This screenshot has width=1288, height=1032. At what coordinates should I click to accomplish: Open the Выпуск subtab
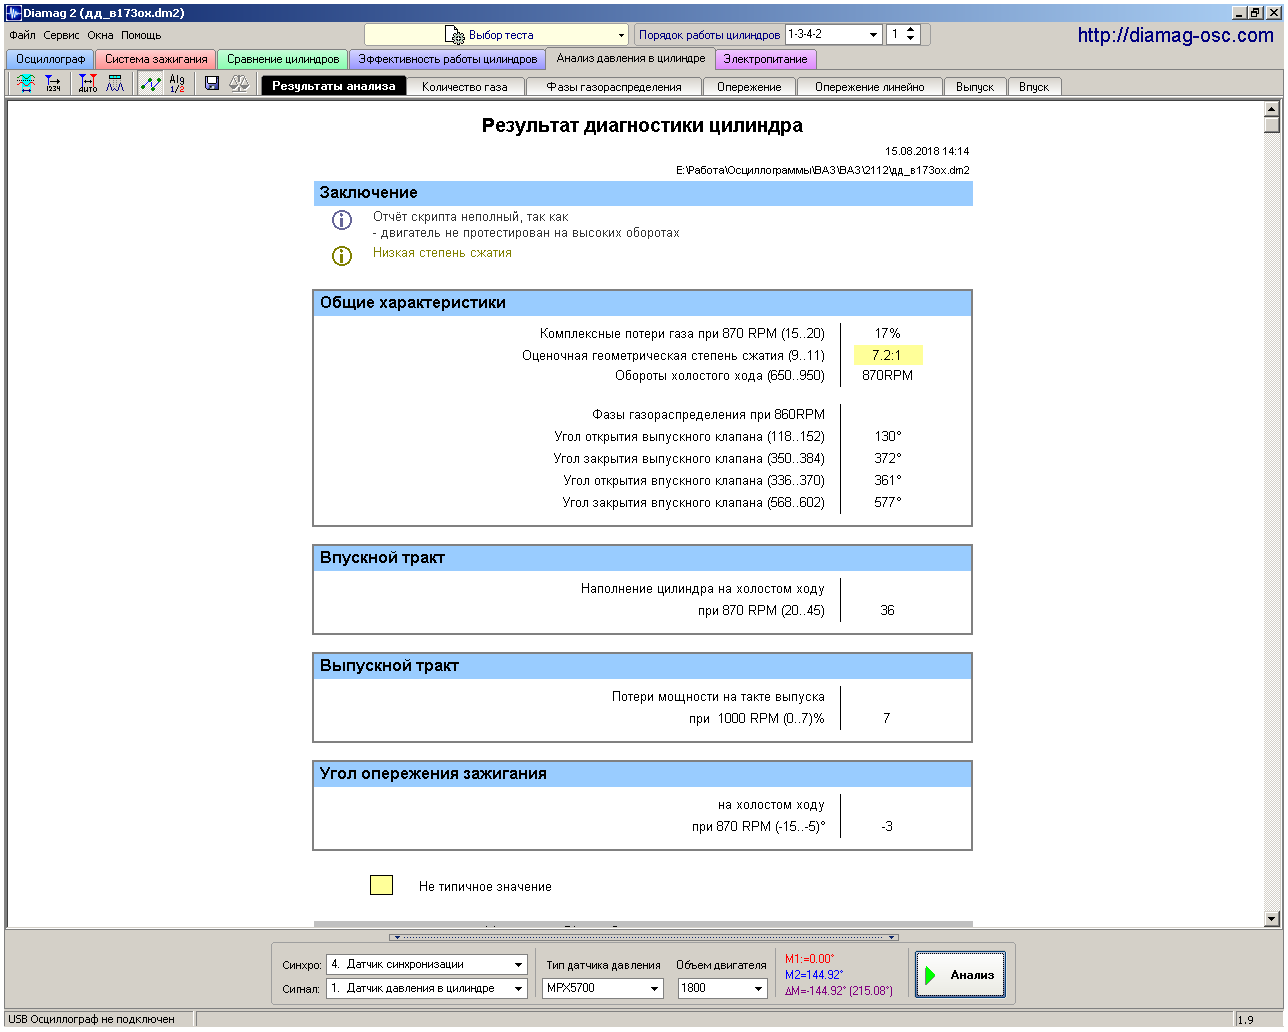coord(975,87)
